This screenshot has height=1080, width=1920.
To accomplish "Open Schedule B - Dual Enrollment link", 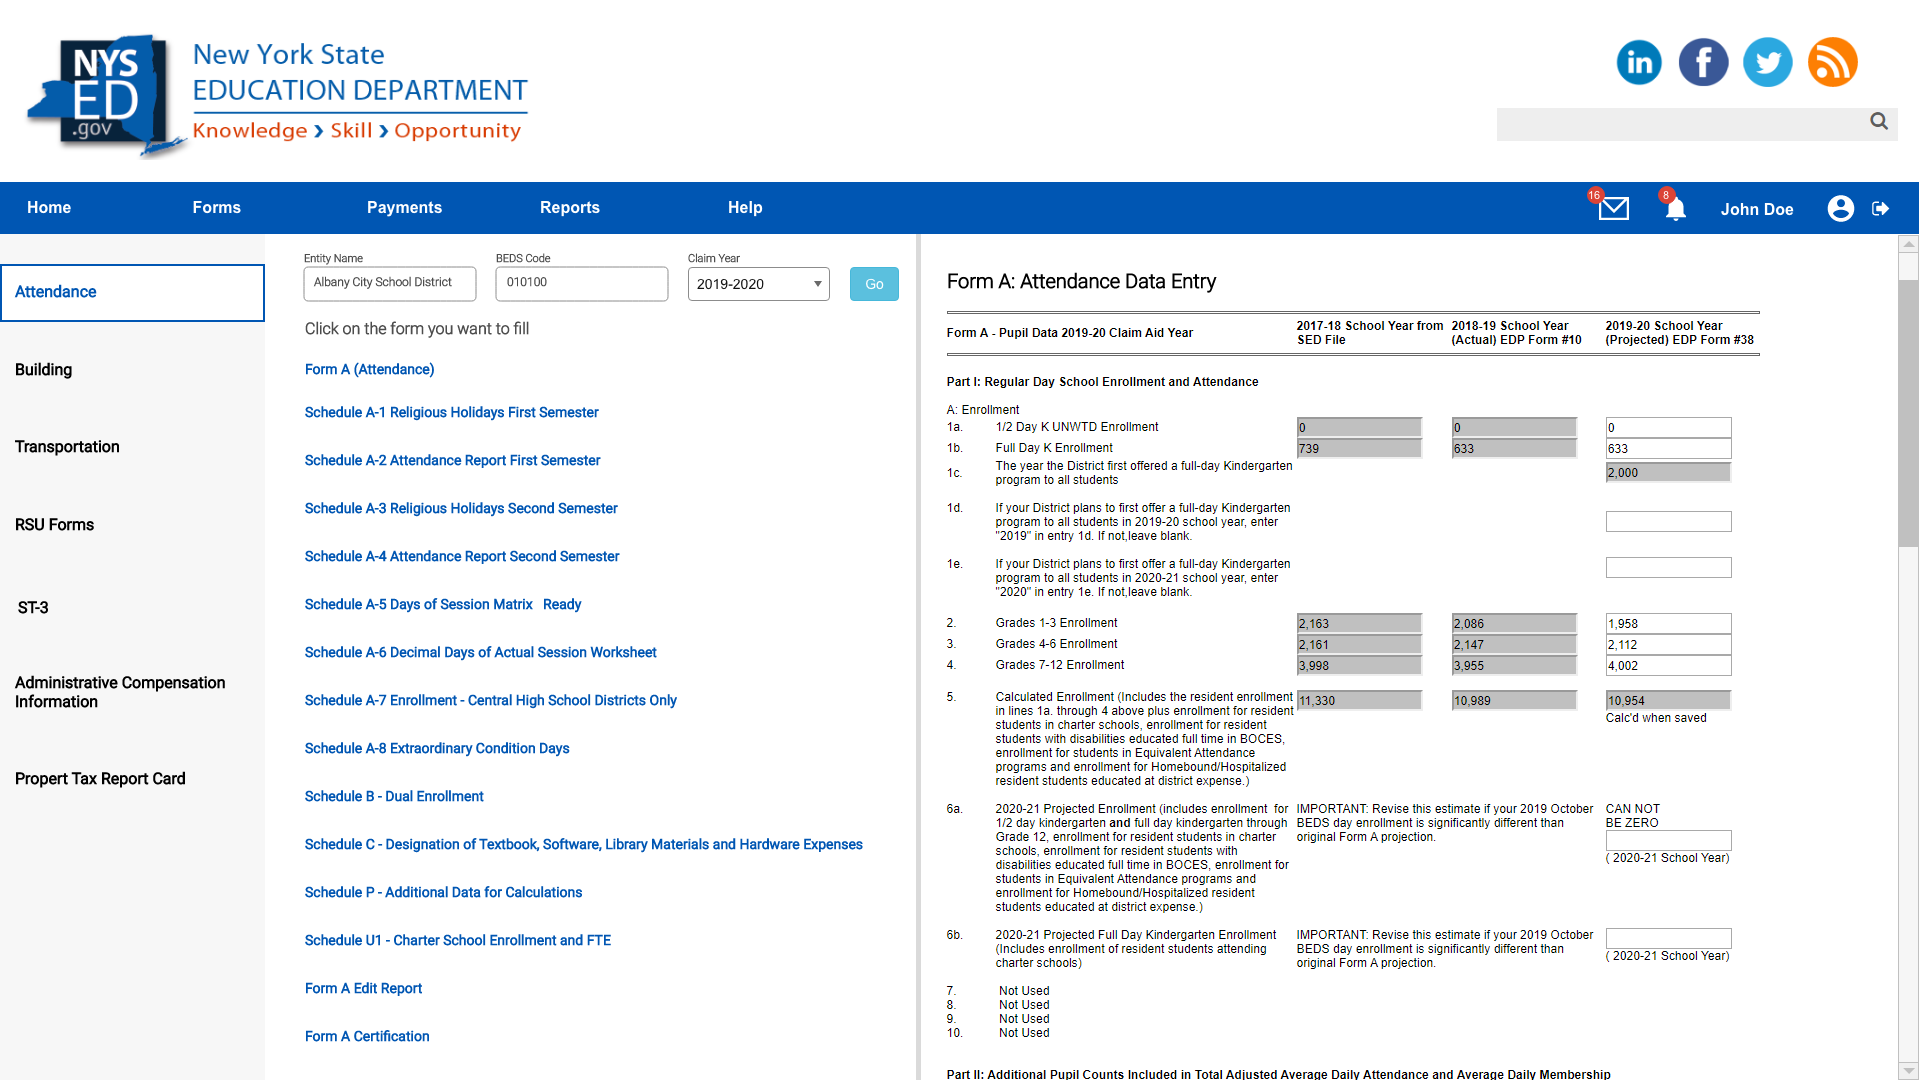I will [394, 796].
